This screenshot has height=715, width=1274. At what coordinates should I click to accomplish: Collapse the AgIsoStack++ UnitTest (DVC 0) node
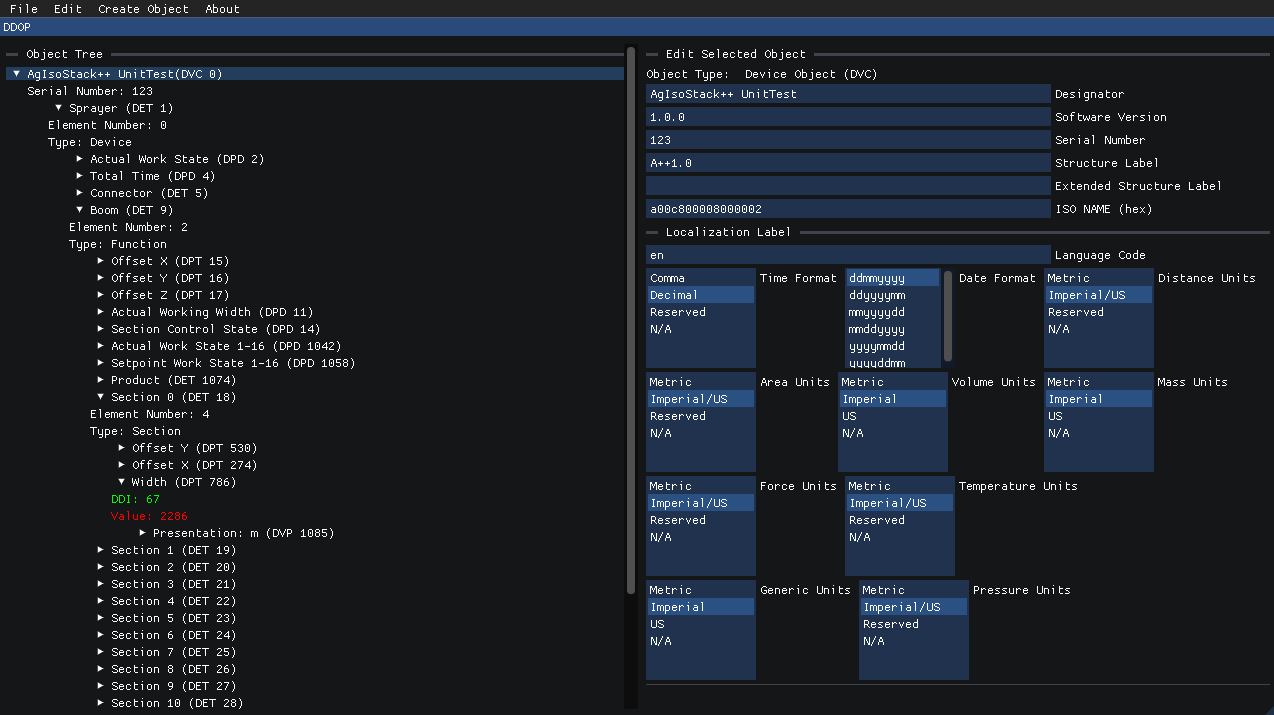pyautogui.click(x=17, y=74)
